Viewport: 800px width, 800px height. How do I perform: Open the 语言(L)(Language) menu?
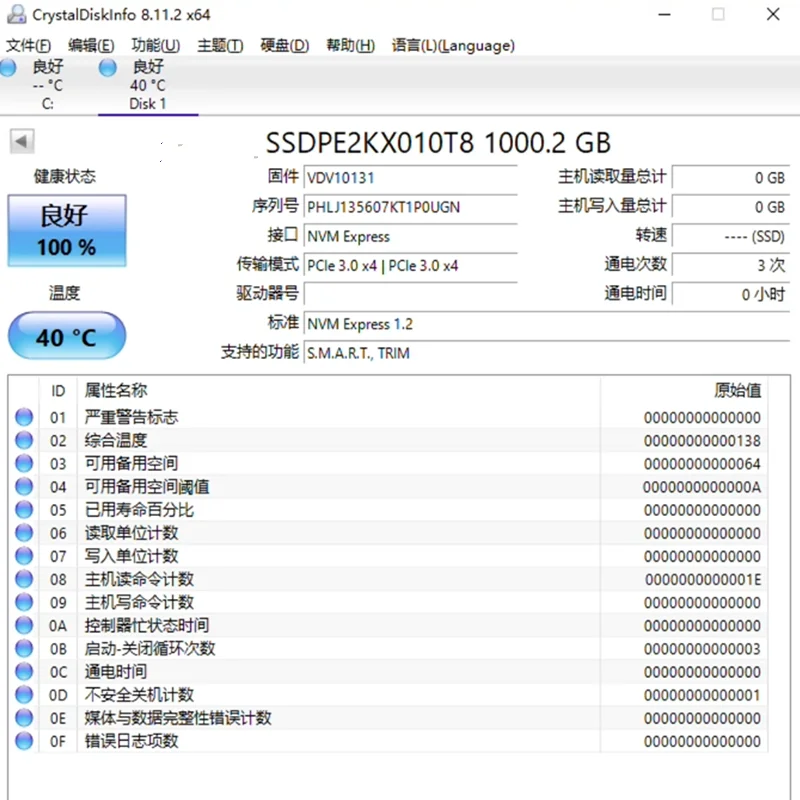click(x=453, y=45)
